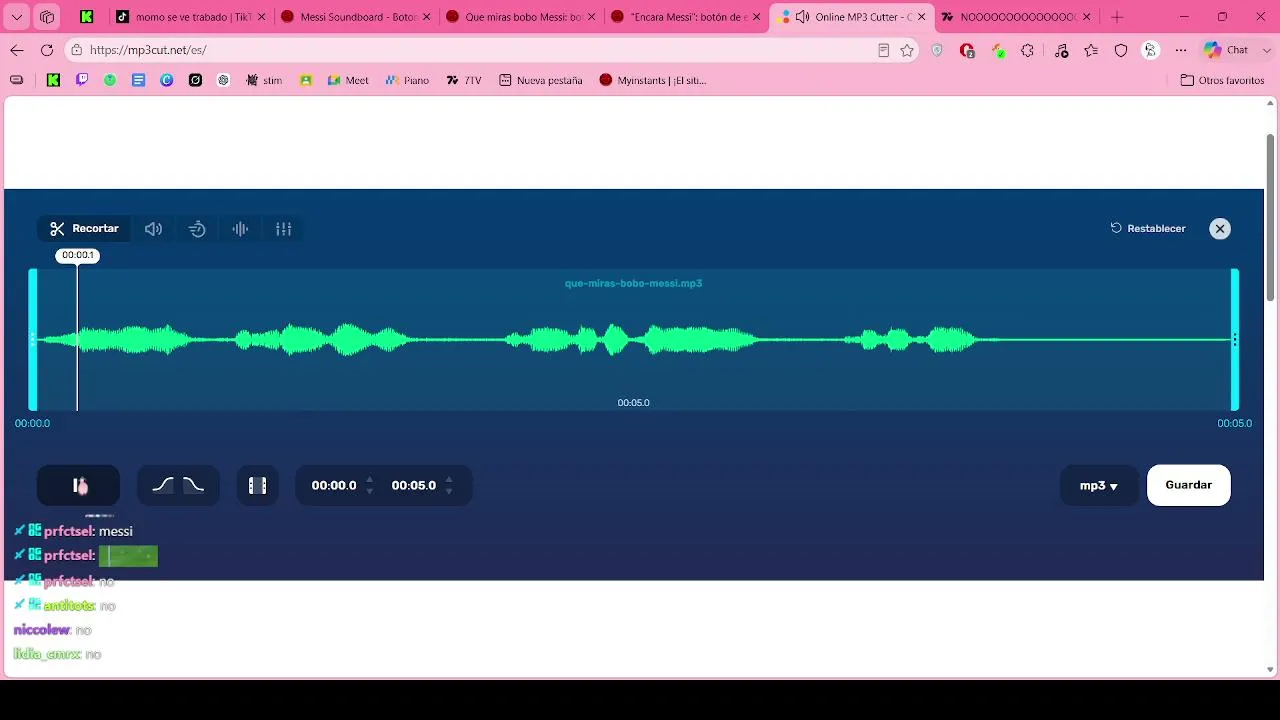The image size is (1280, 720).
Task: Pause the audio playback
Action: [79, 486]
